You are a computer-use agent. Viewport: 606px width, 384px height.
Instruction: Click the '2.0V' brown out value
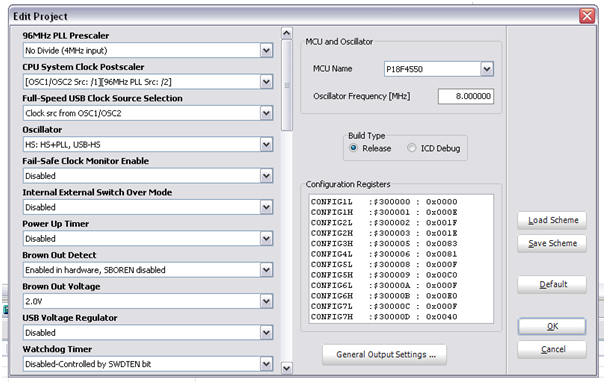(x=34, y=301)
